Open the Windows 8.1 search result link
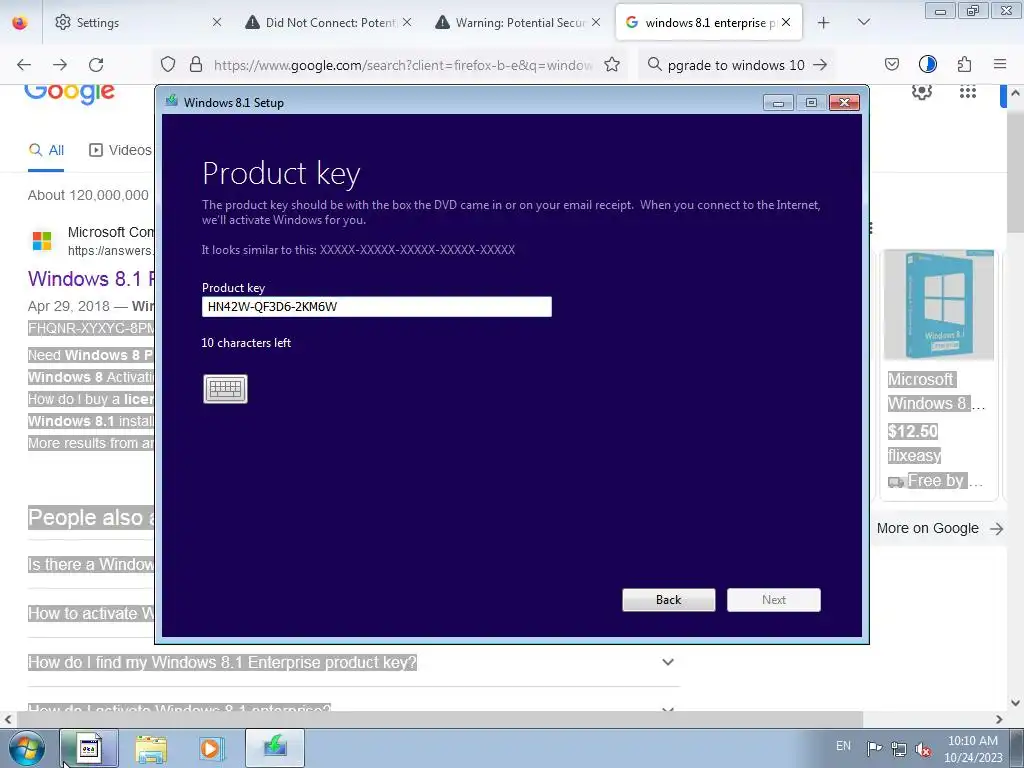The height and width of the screenshot is (768, 1024). point(91,279)
